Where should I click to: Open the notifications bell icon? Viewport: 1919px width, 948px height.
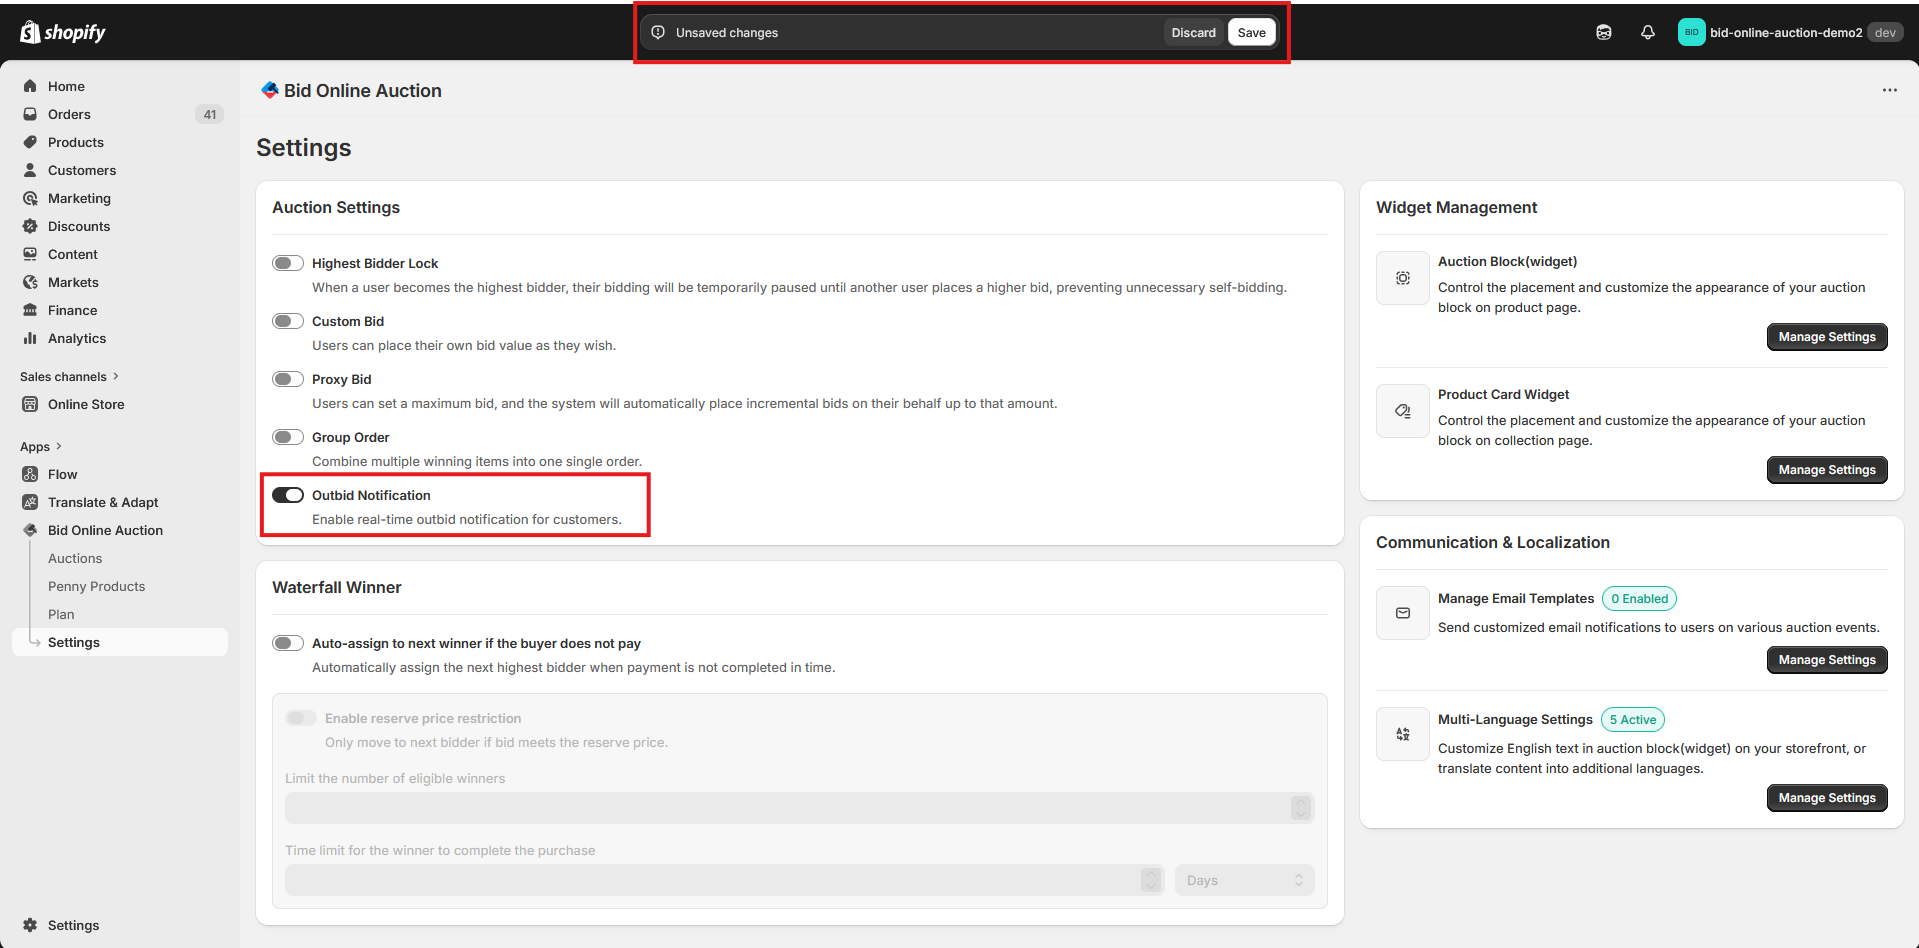[x=1647, y=32]
